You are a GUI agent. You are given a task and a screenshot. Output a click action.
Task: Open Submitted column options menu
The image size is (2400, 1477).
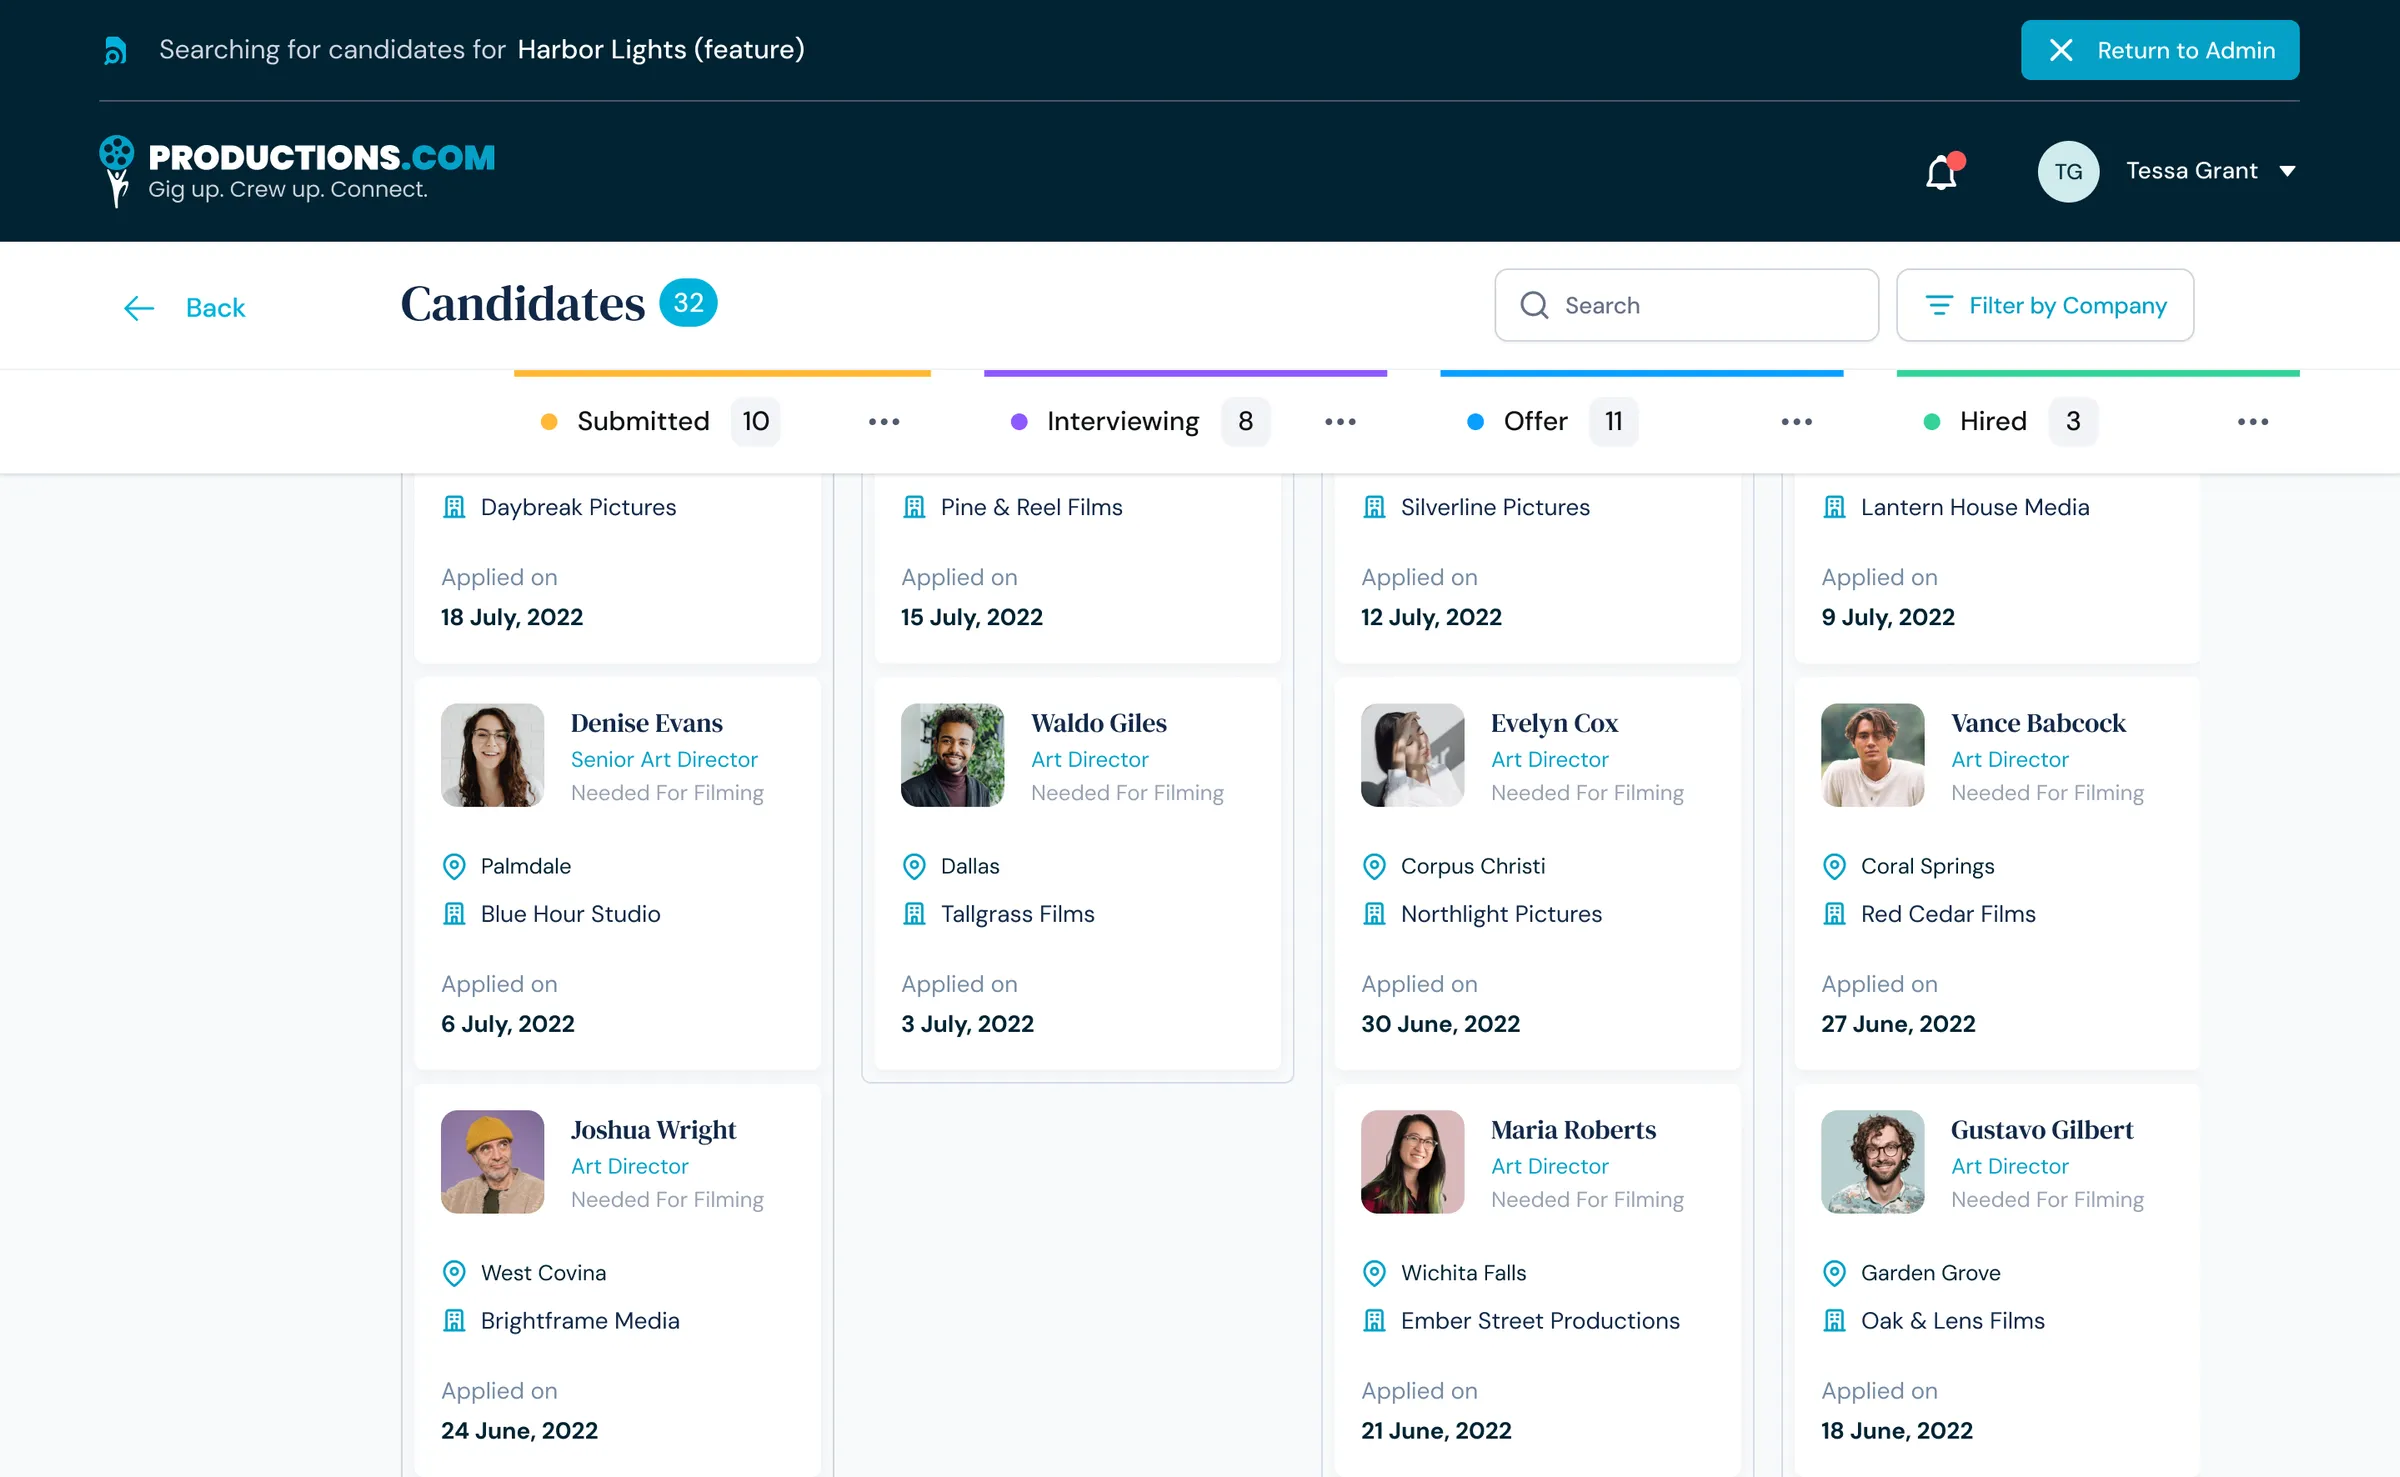tap(884, 422)
